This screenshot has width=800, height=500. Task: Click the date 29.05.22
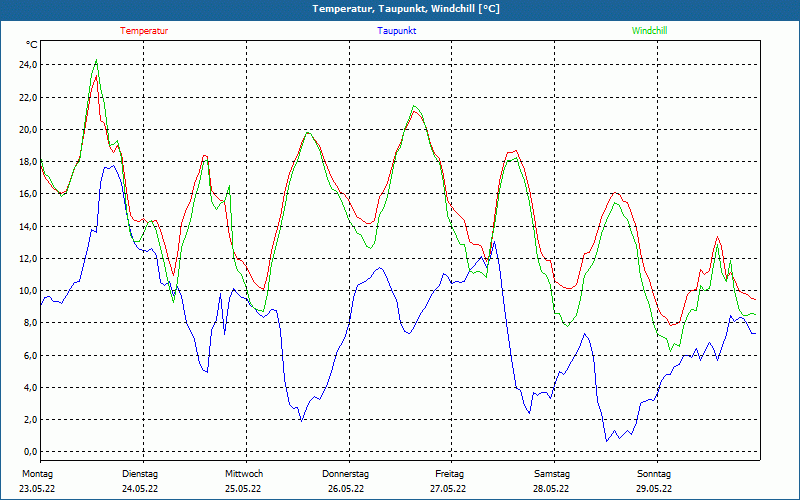click(654, 489)
